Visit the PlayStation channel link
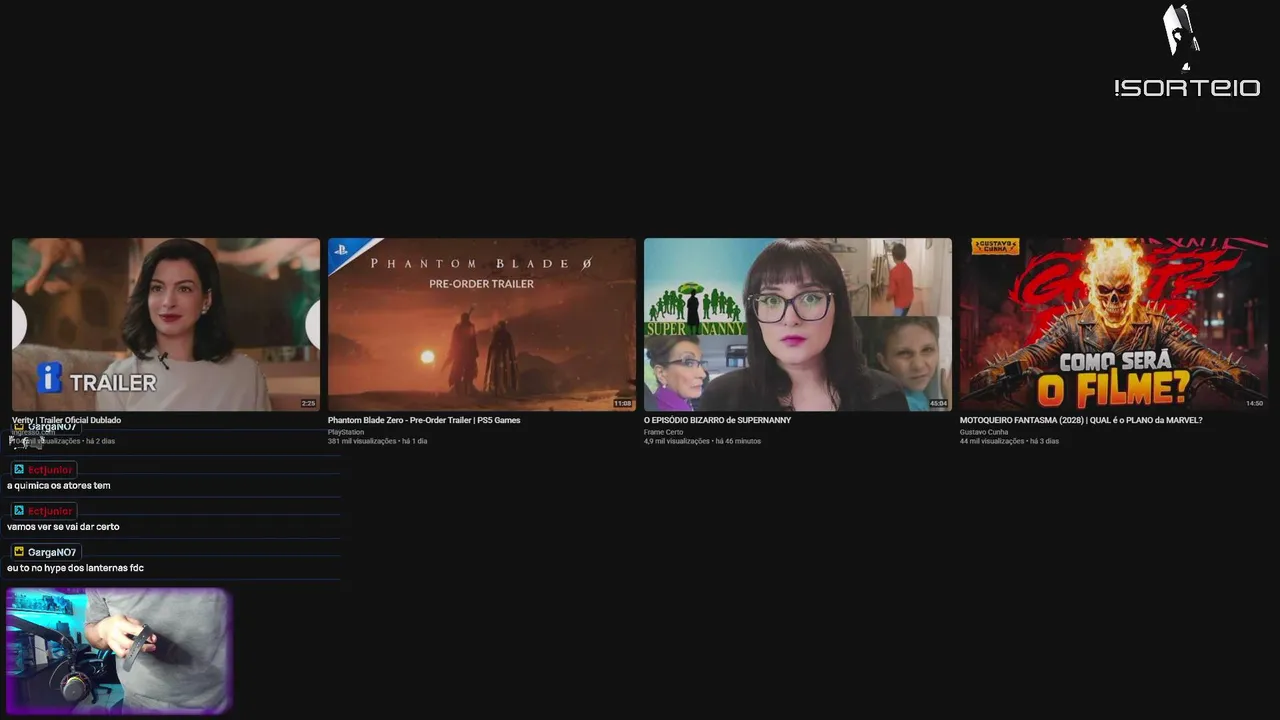 pos(346,432)
